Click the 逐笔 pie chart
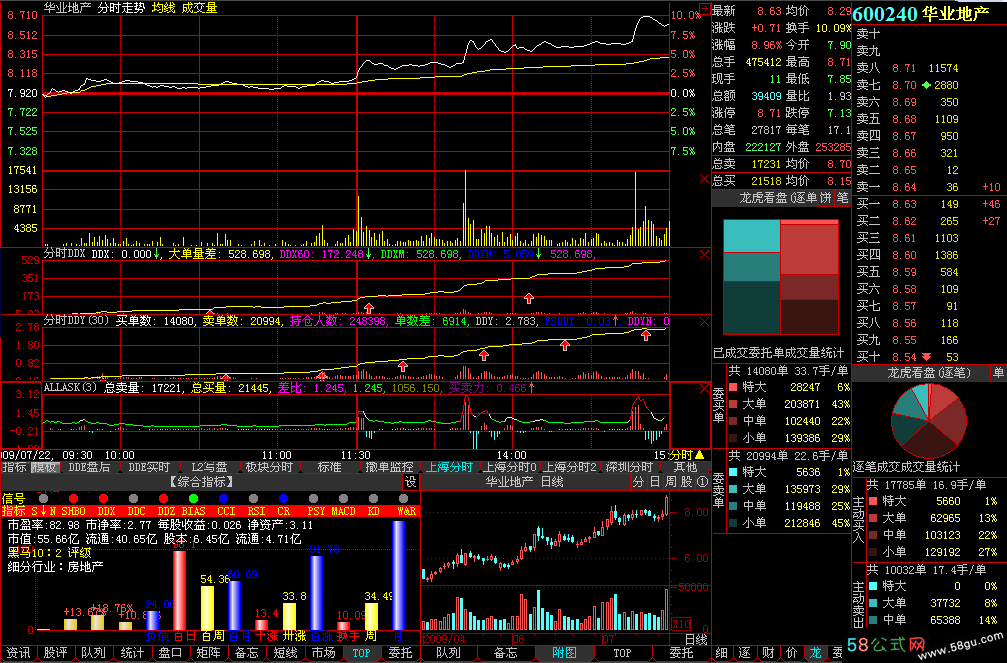This screenshot has width=1007, height=663. pyautogui.click(x=929, y=420)
